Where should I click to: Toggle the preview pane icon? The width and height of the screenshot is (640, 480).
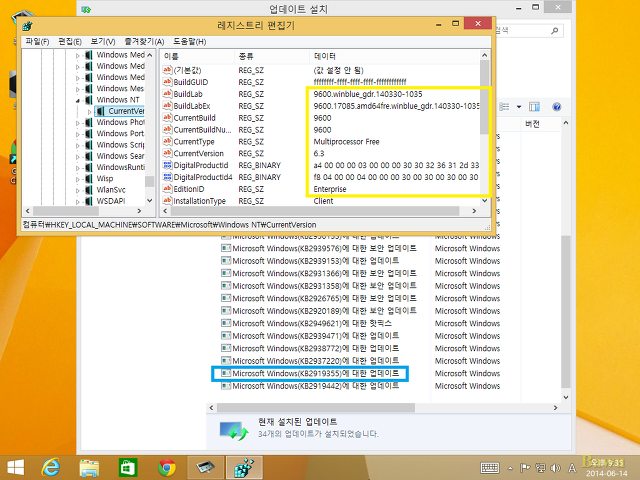pos(534,107)
